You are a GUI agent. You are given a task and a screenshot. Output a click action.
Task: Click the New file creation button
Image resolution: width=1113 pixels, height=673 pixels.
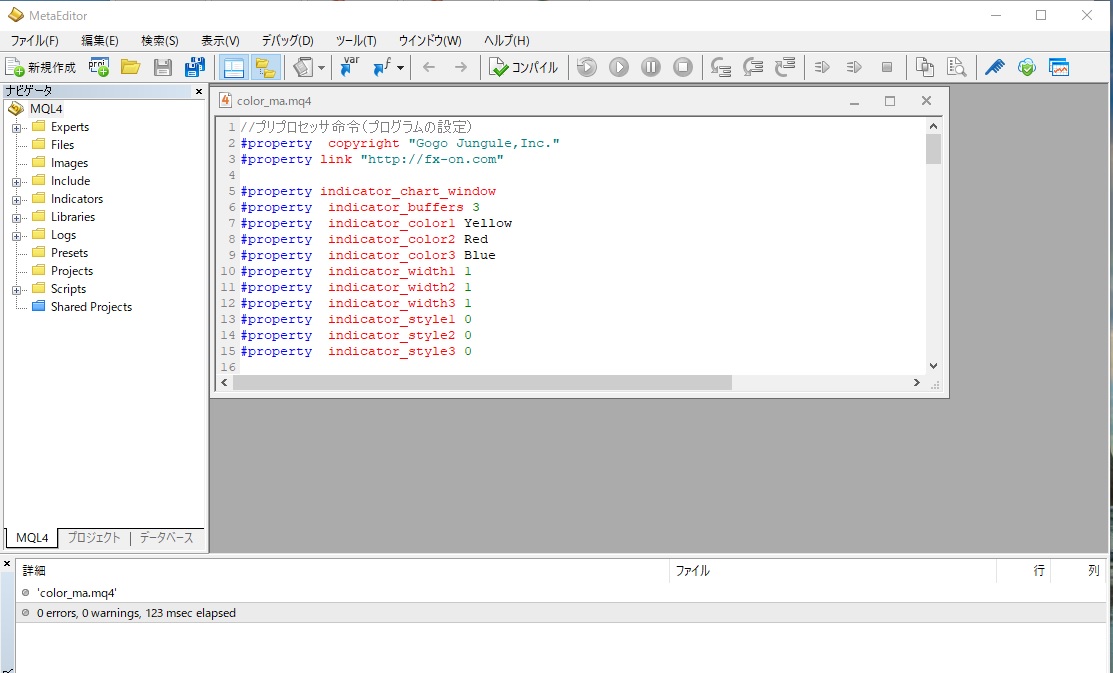41,67
